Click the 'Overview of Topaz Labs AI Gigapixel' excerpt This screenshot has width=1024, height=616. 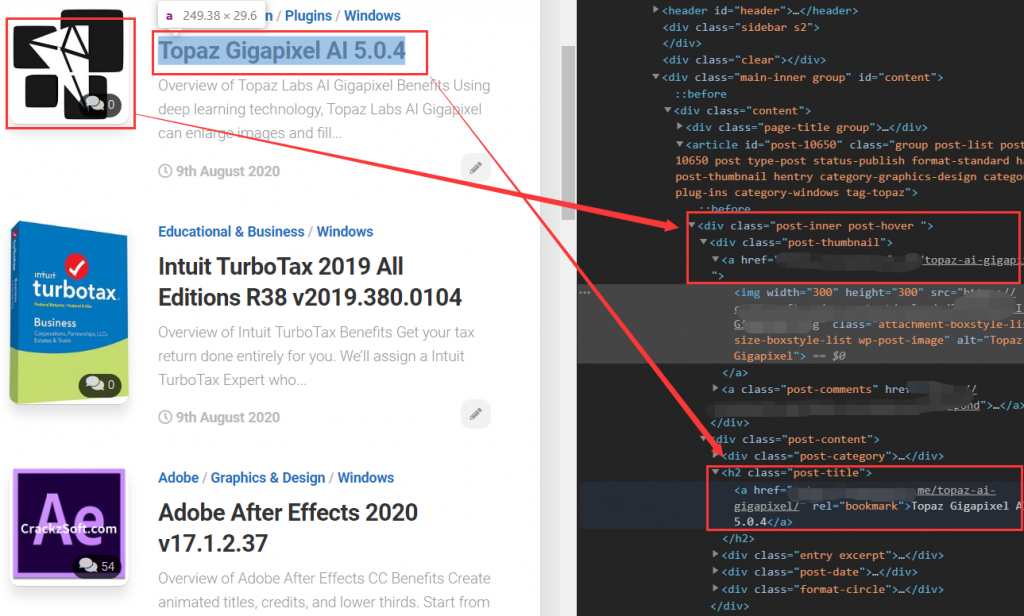[324, 109]
